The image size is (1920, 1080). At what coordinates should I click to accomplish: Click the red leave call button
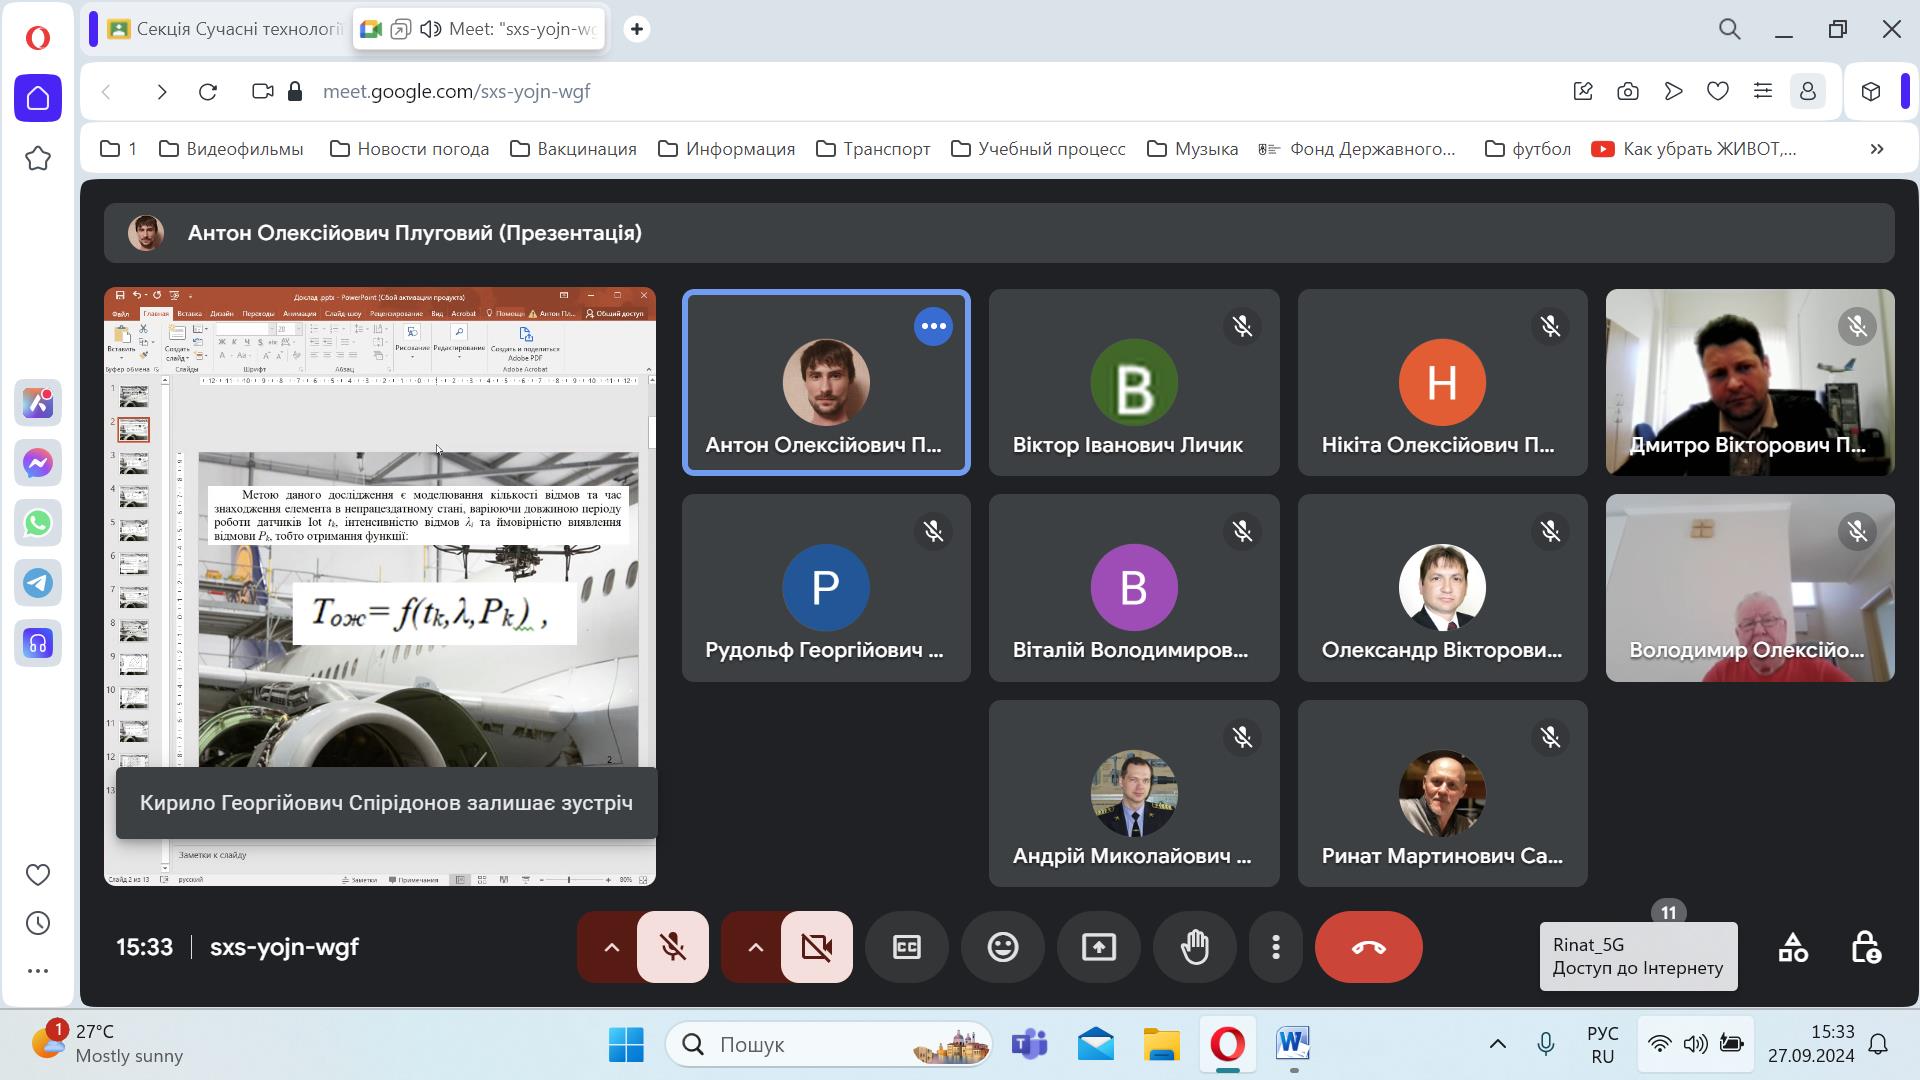coord(1368,947)
